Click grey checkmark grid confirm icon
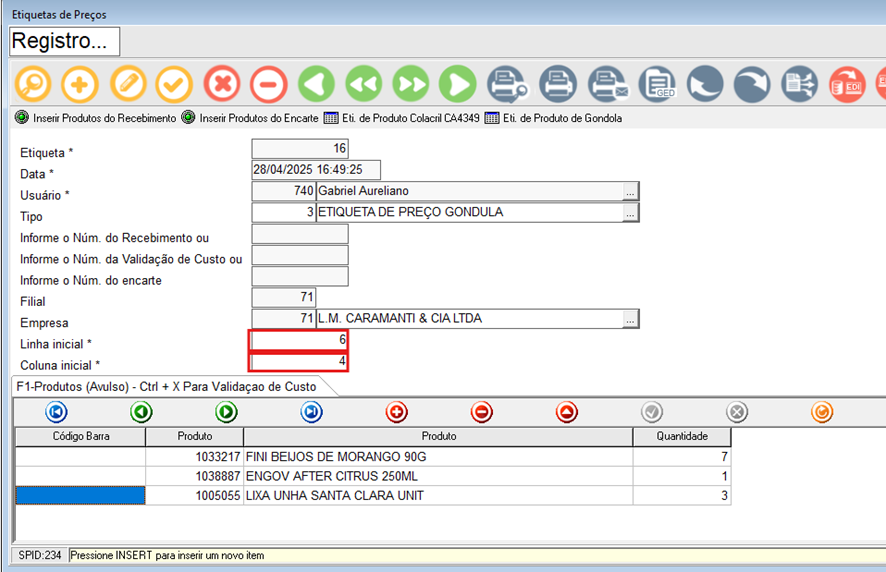Image resolution: width=886 pixels, height=572 pixels. (x=652, y=412)
